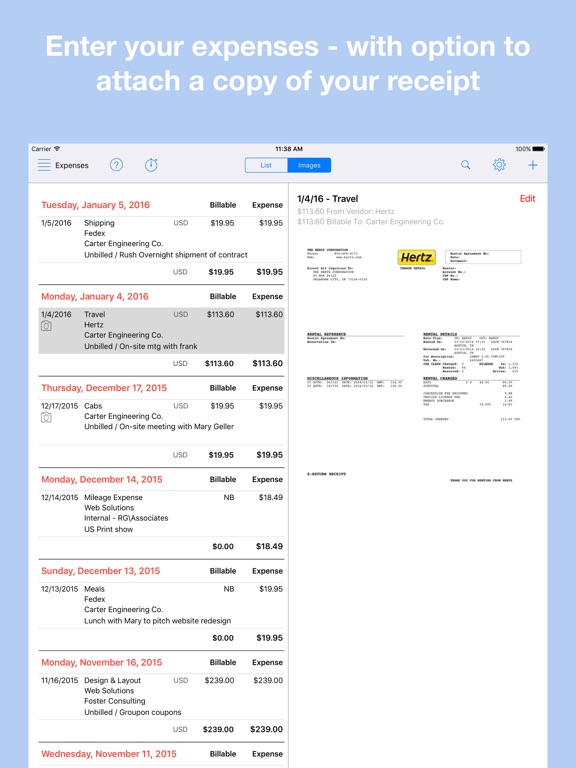Tap the camera icon on the Cabs expense
The image size is (576, 768).
(x=46, y=417)
